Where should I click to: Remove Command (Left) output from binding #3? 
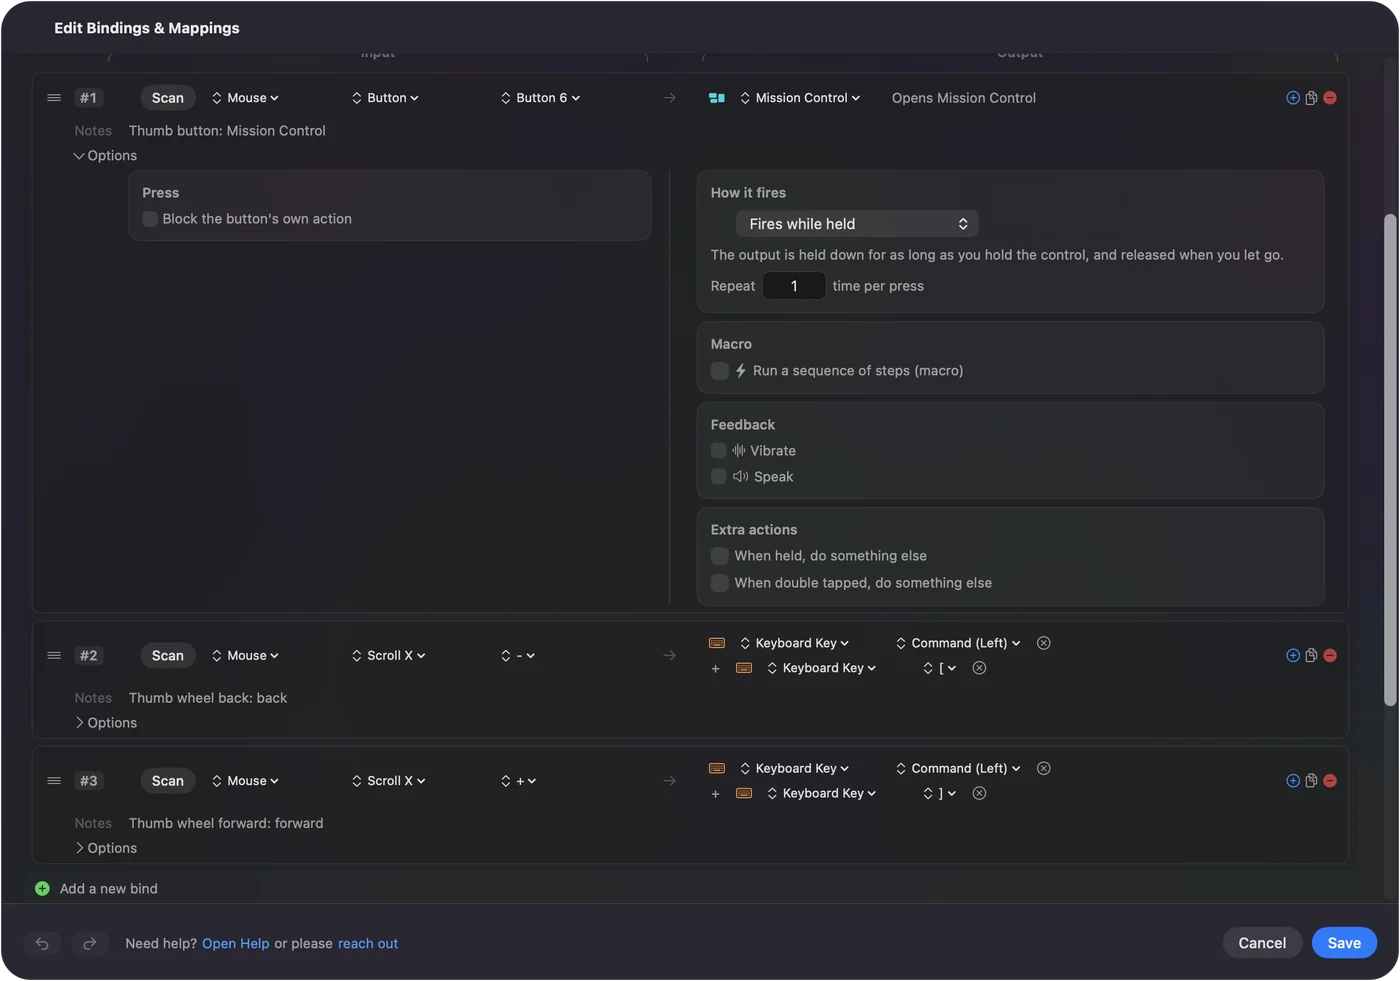point(1044,768)
